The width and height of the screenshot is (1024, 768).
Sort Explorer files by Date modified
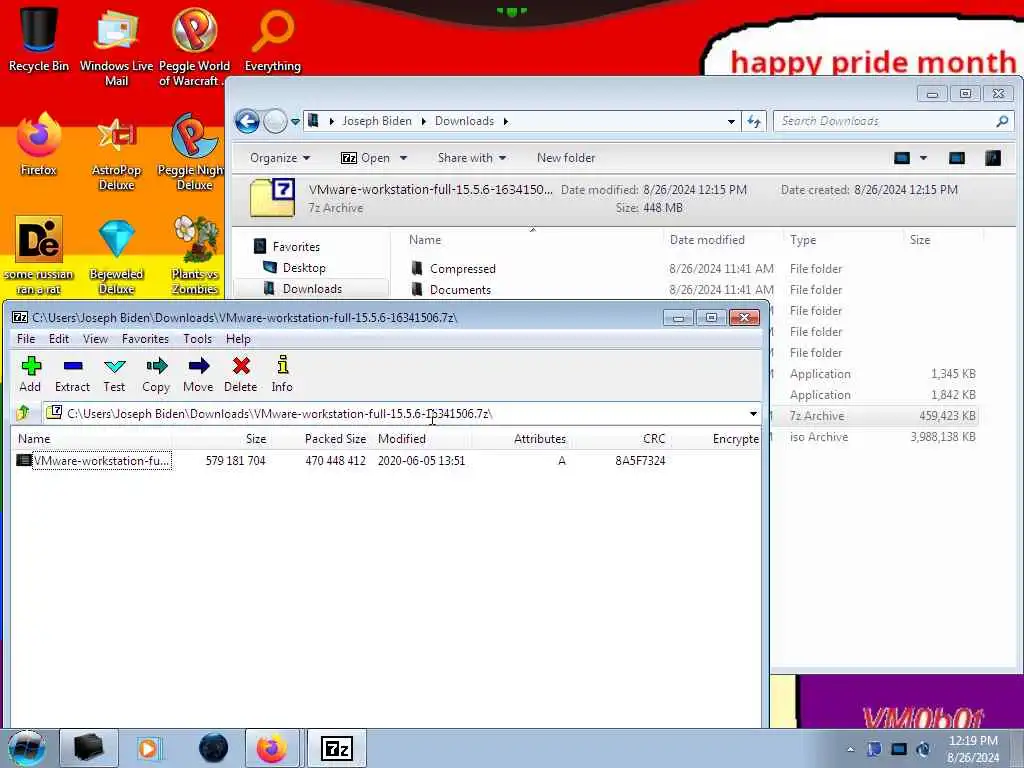pyautogui.click(x=722, y=240)
